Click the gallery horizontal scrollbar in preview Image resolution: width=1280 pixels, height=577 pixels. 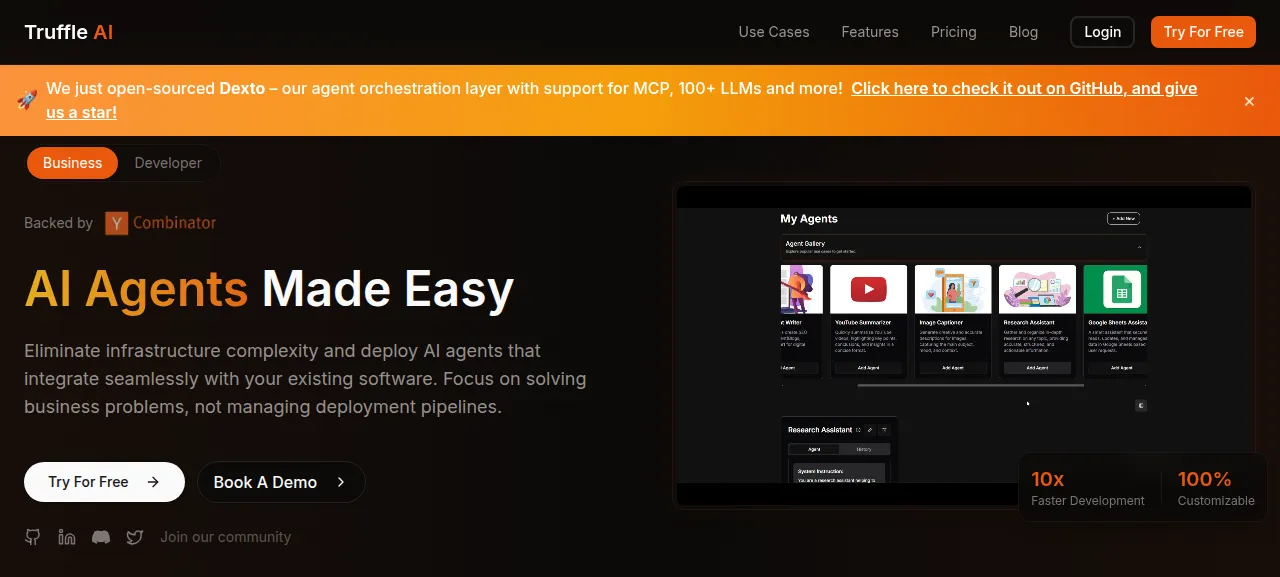pyautogui.click(x=971, y=385)
